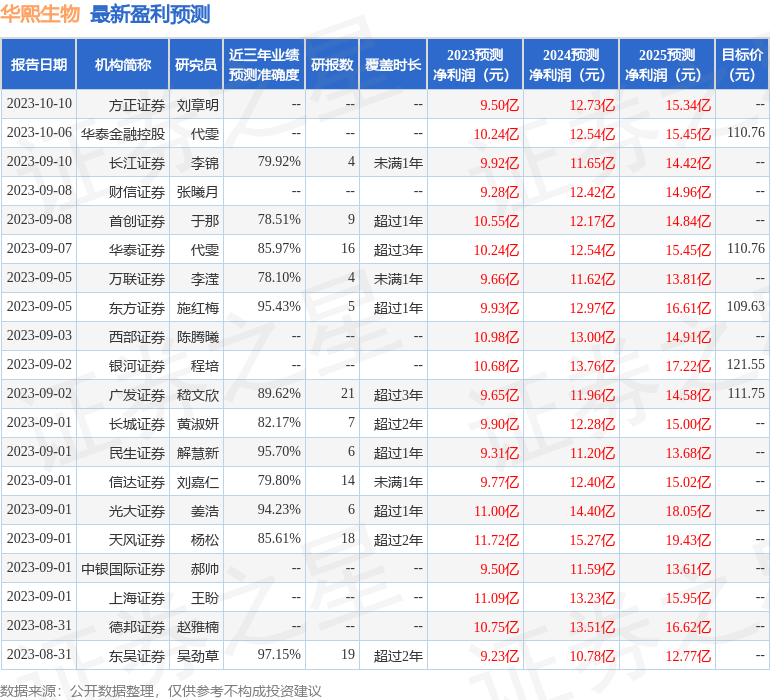This screenshot has width=770, height=700.
Task: Click the 目标价 column header
Action: point(742,64)
